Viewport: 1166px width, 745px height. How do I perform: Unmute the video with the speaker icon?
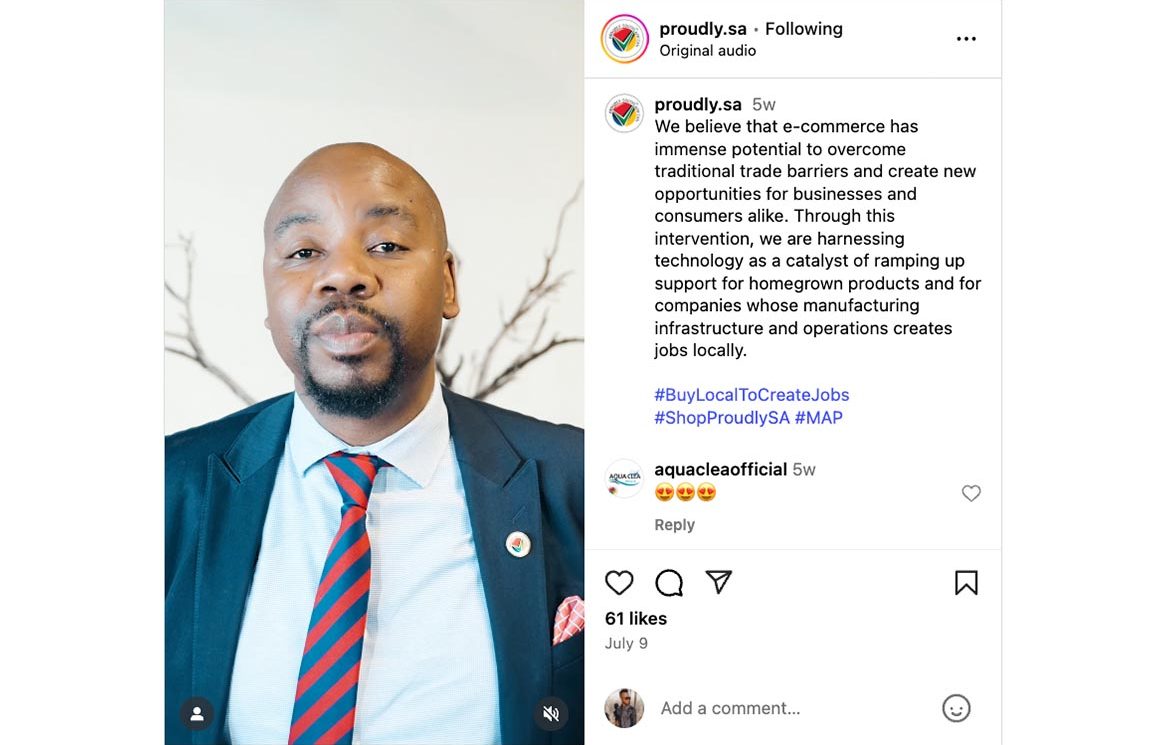point(551,714)
